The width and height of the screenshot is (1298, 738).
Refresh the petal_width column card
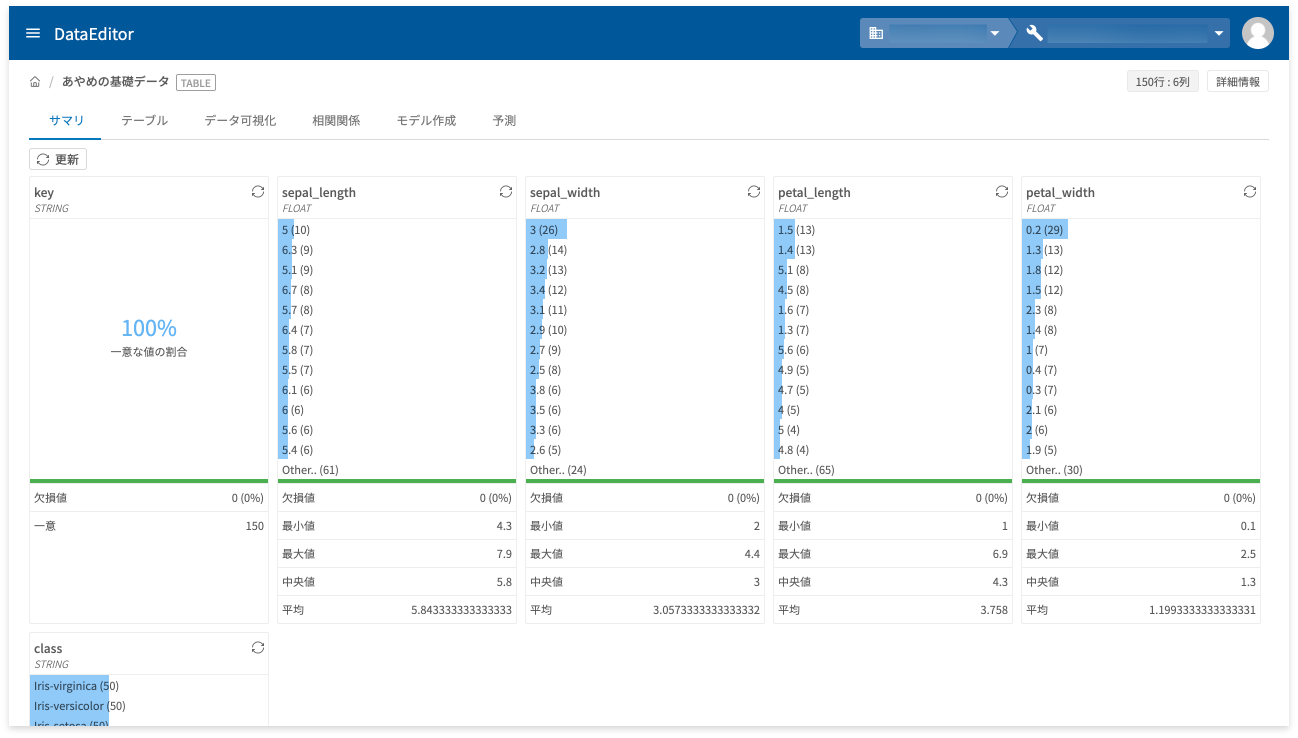pos(1250,191)
